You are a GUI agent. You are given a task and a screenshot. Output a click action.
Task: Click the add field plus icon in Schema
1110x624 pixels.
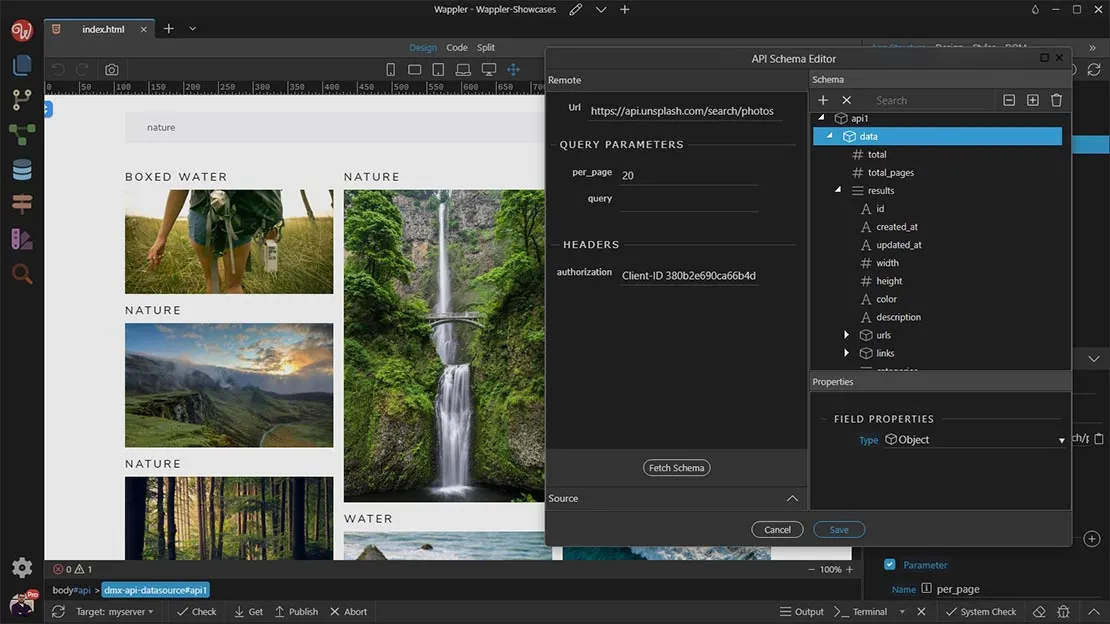823,100
